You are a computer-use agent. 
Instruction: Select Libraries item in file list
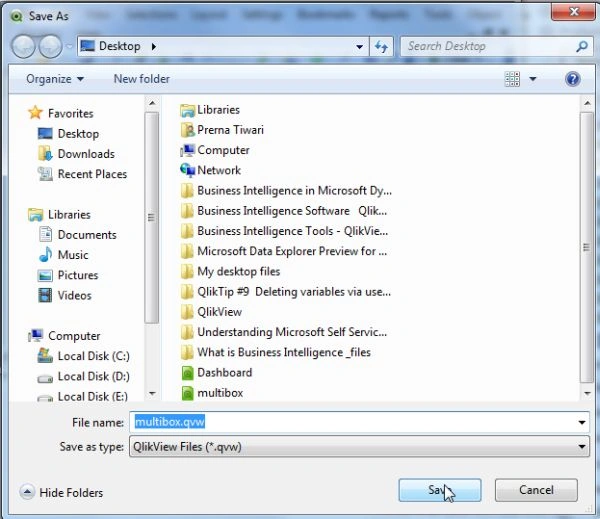point(210,110)
